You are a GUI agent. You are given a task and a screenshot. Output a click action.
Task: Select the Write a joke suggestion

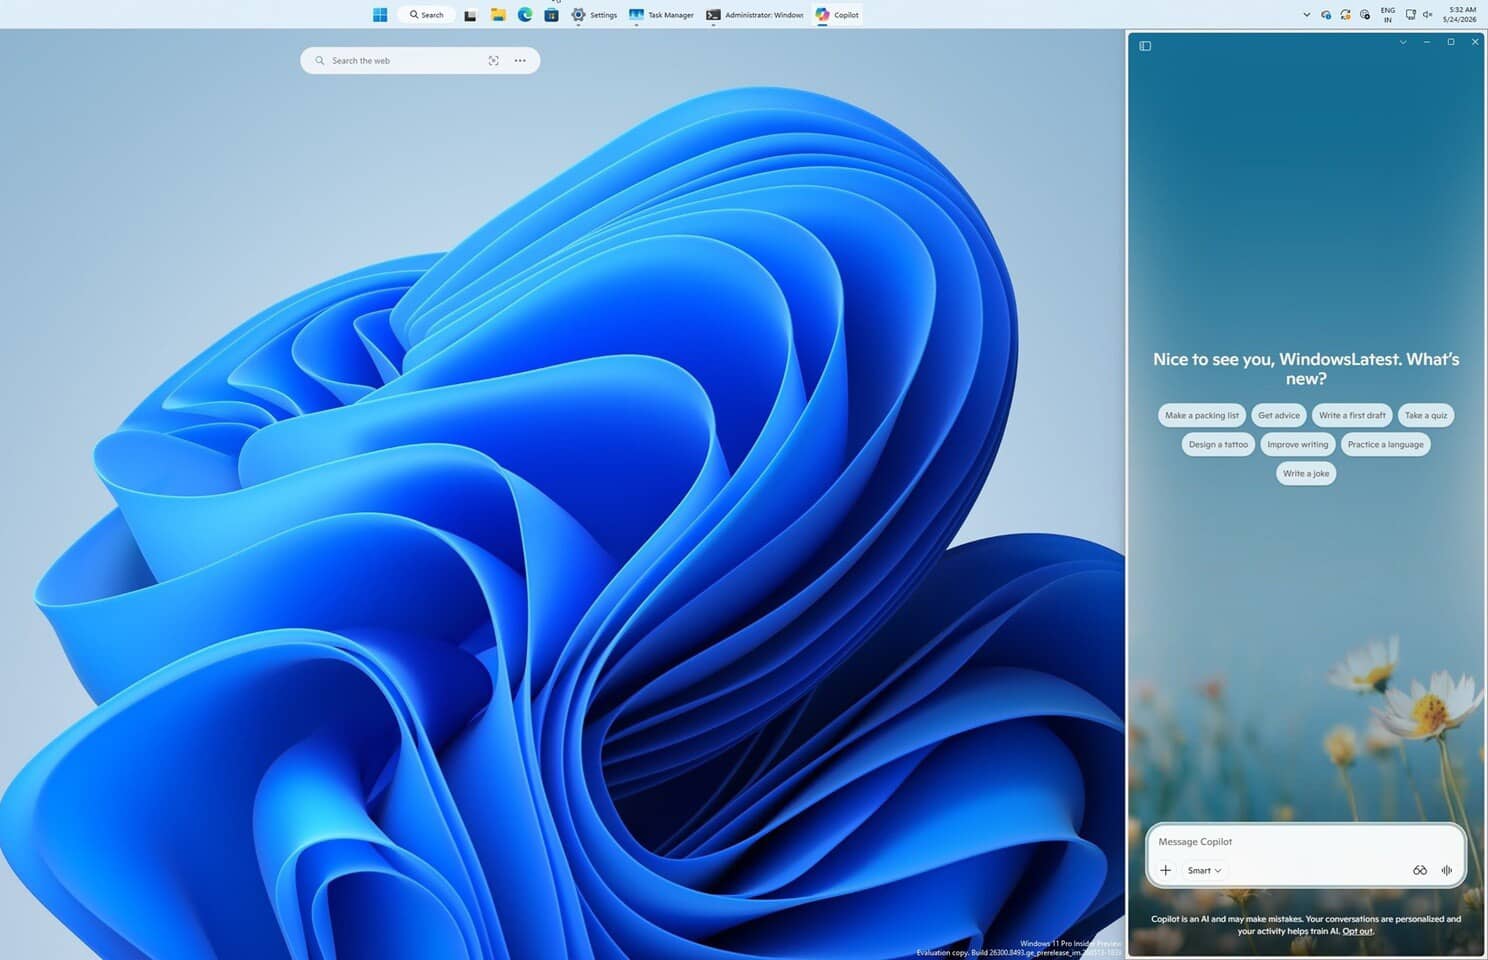point(1306,473)
